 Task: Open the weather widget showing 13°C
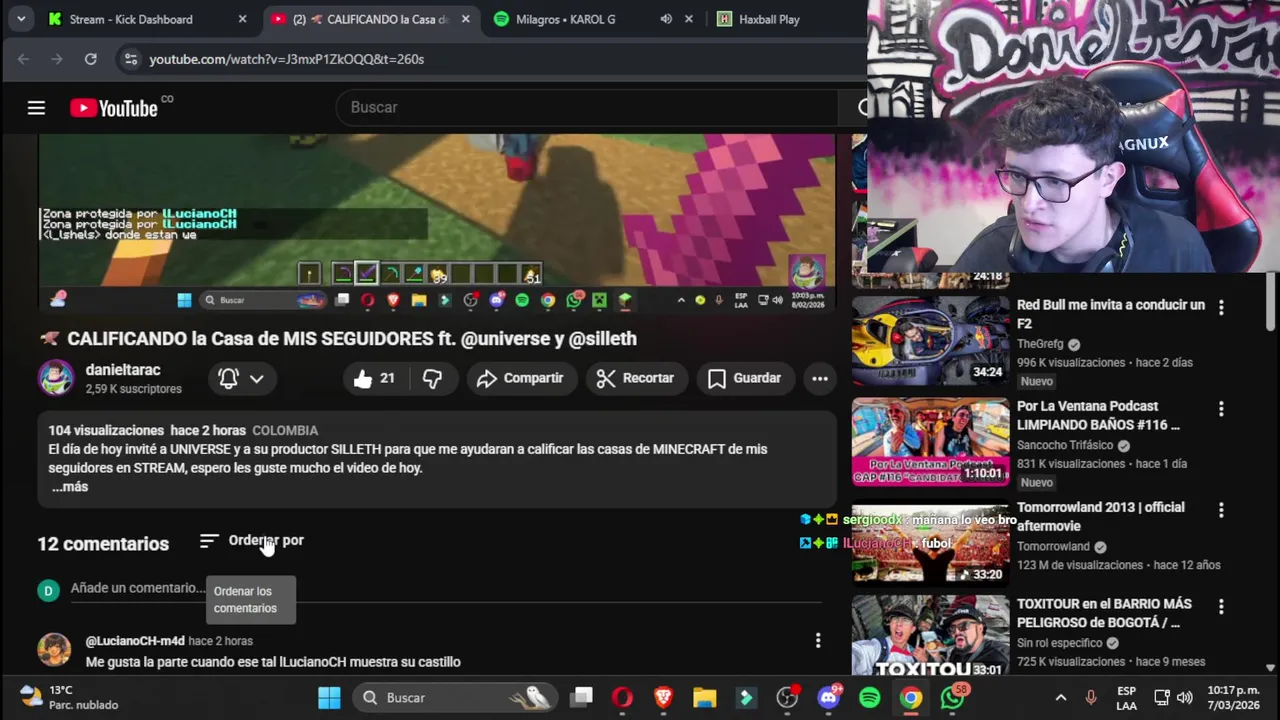70,698
